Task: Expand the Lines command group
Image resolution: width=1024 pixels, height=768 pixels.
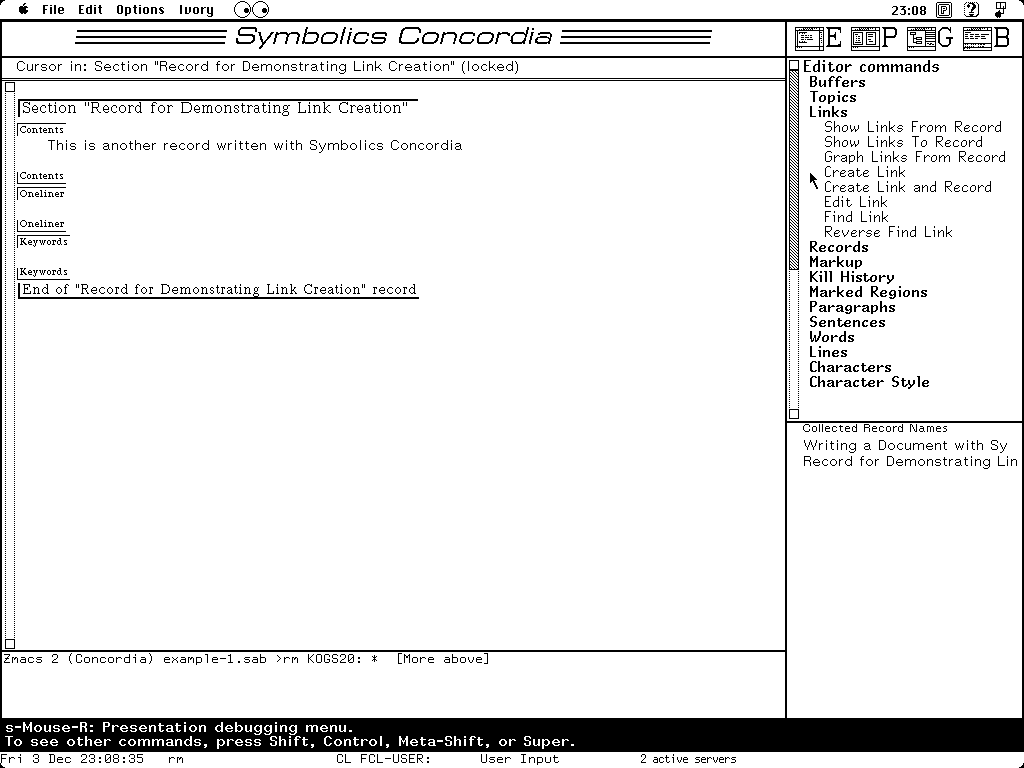Action: tap(828, 353)
